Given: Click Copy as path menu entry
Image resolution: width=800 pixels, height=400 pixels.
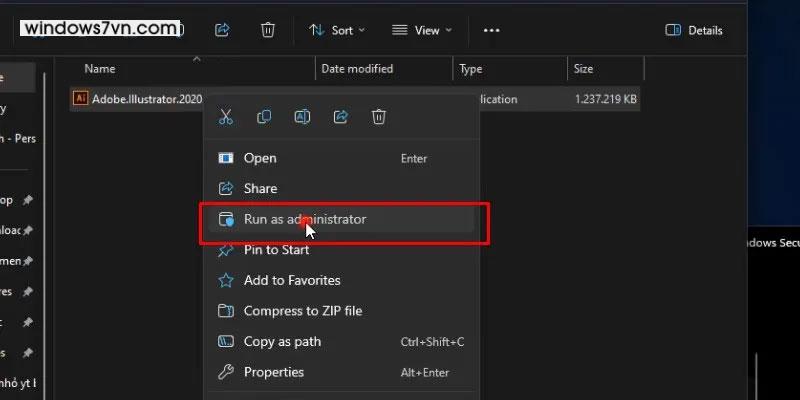Looking at the screenshot, I should pos(282,342).
